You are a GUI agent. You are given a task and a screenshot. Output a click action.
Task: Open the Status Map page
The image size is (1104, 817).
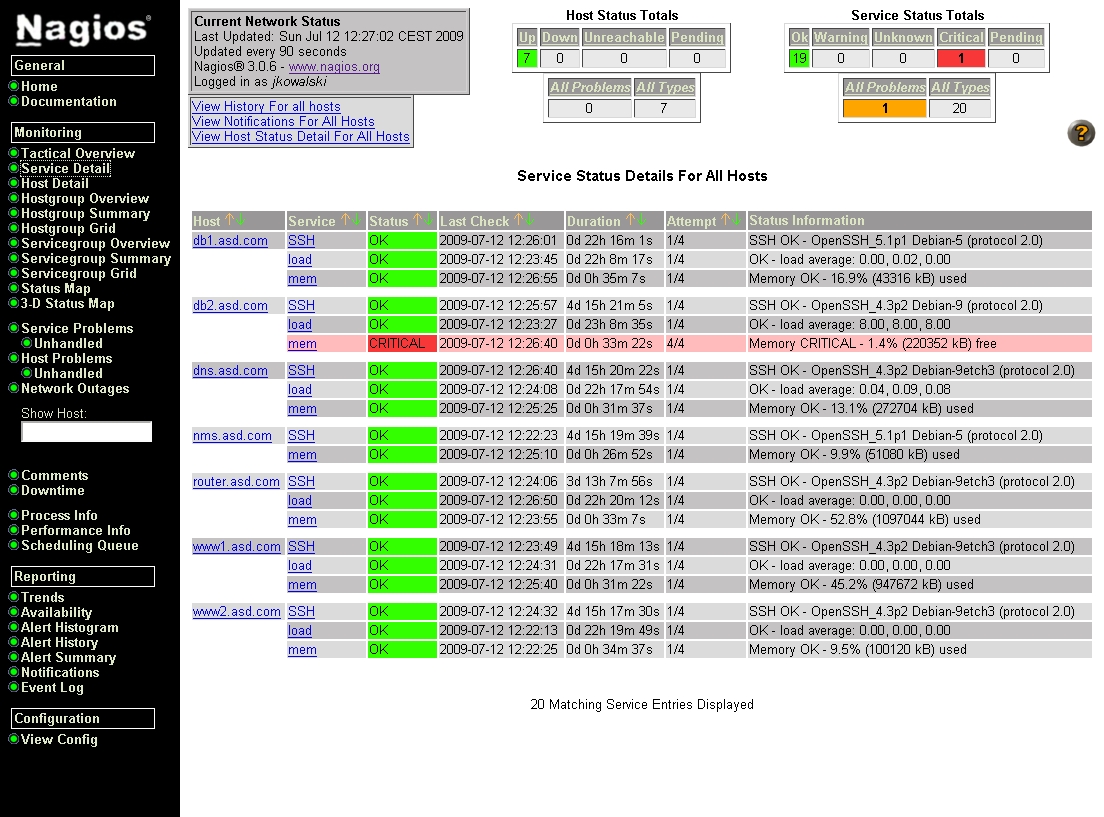point(56,288)
